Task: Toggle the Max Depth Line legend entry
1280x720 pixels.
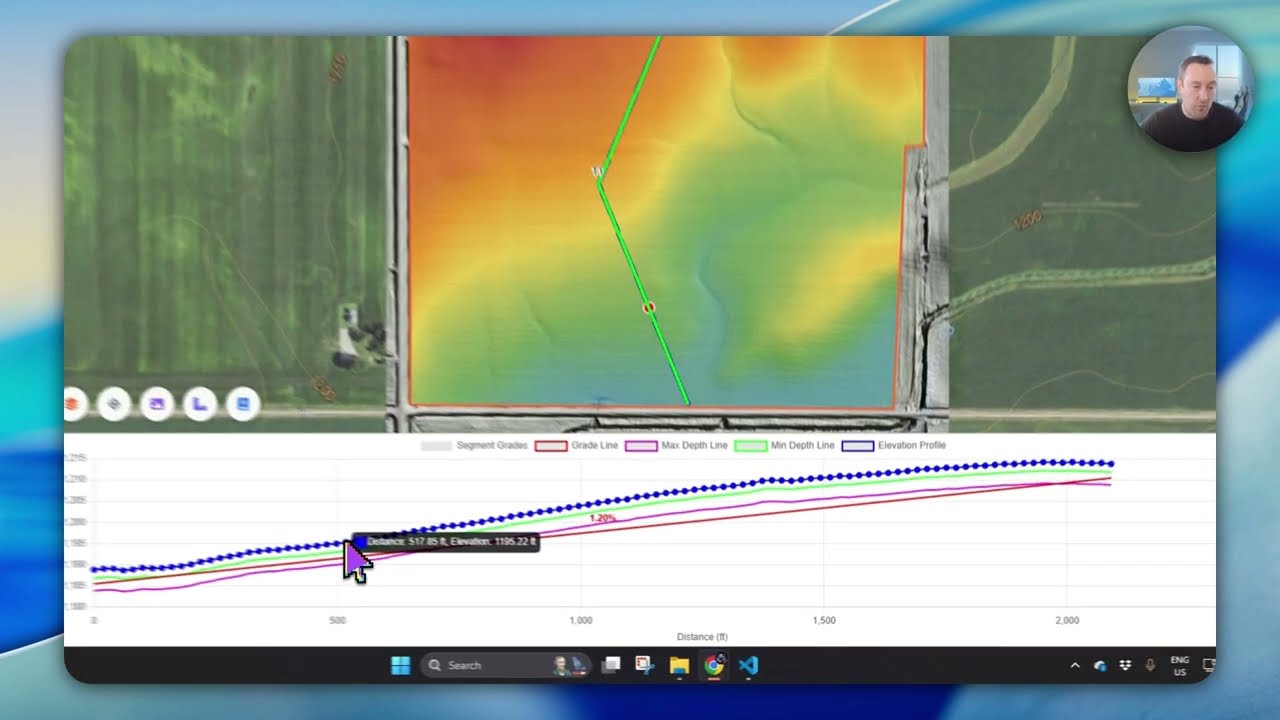Action: [x=677, y=445]
